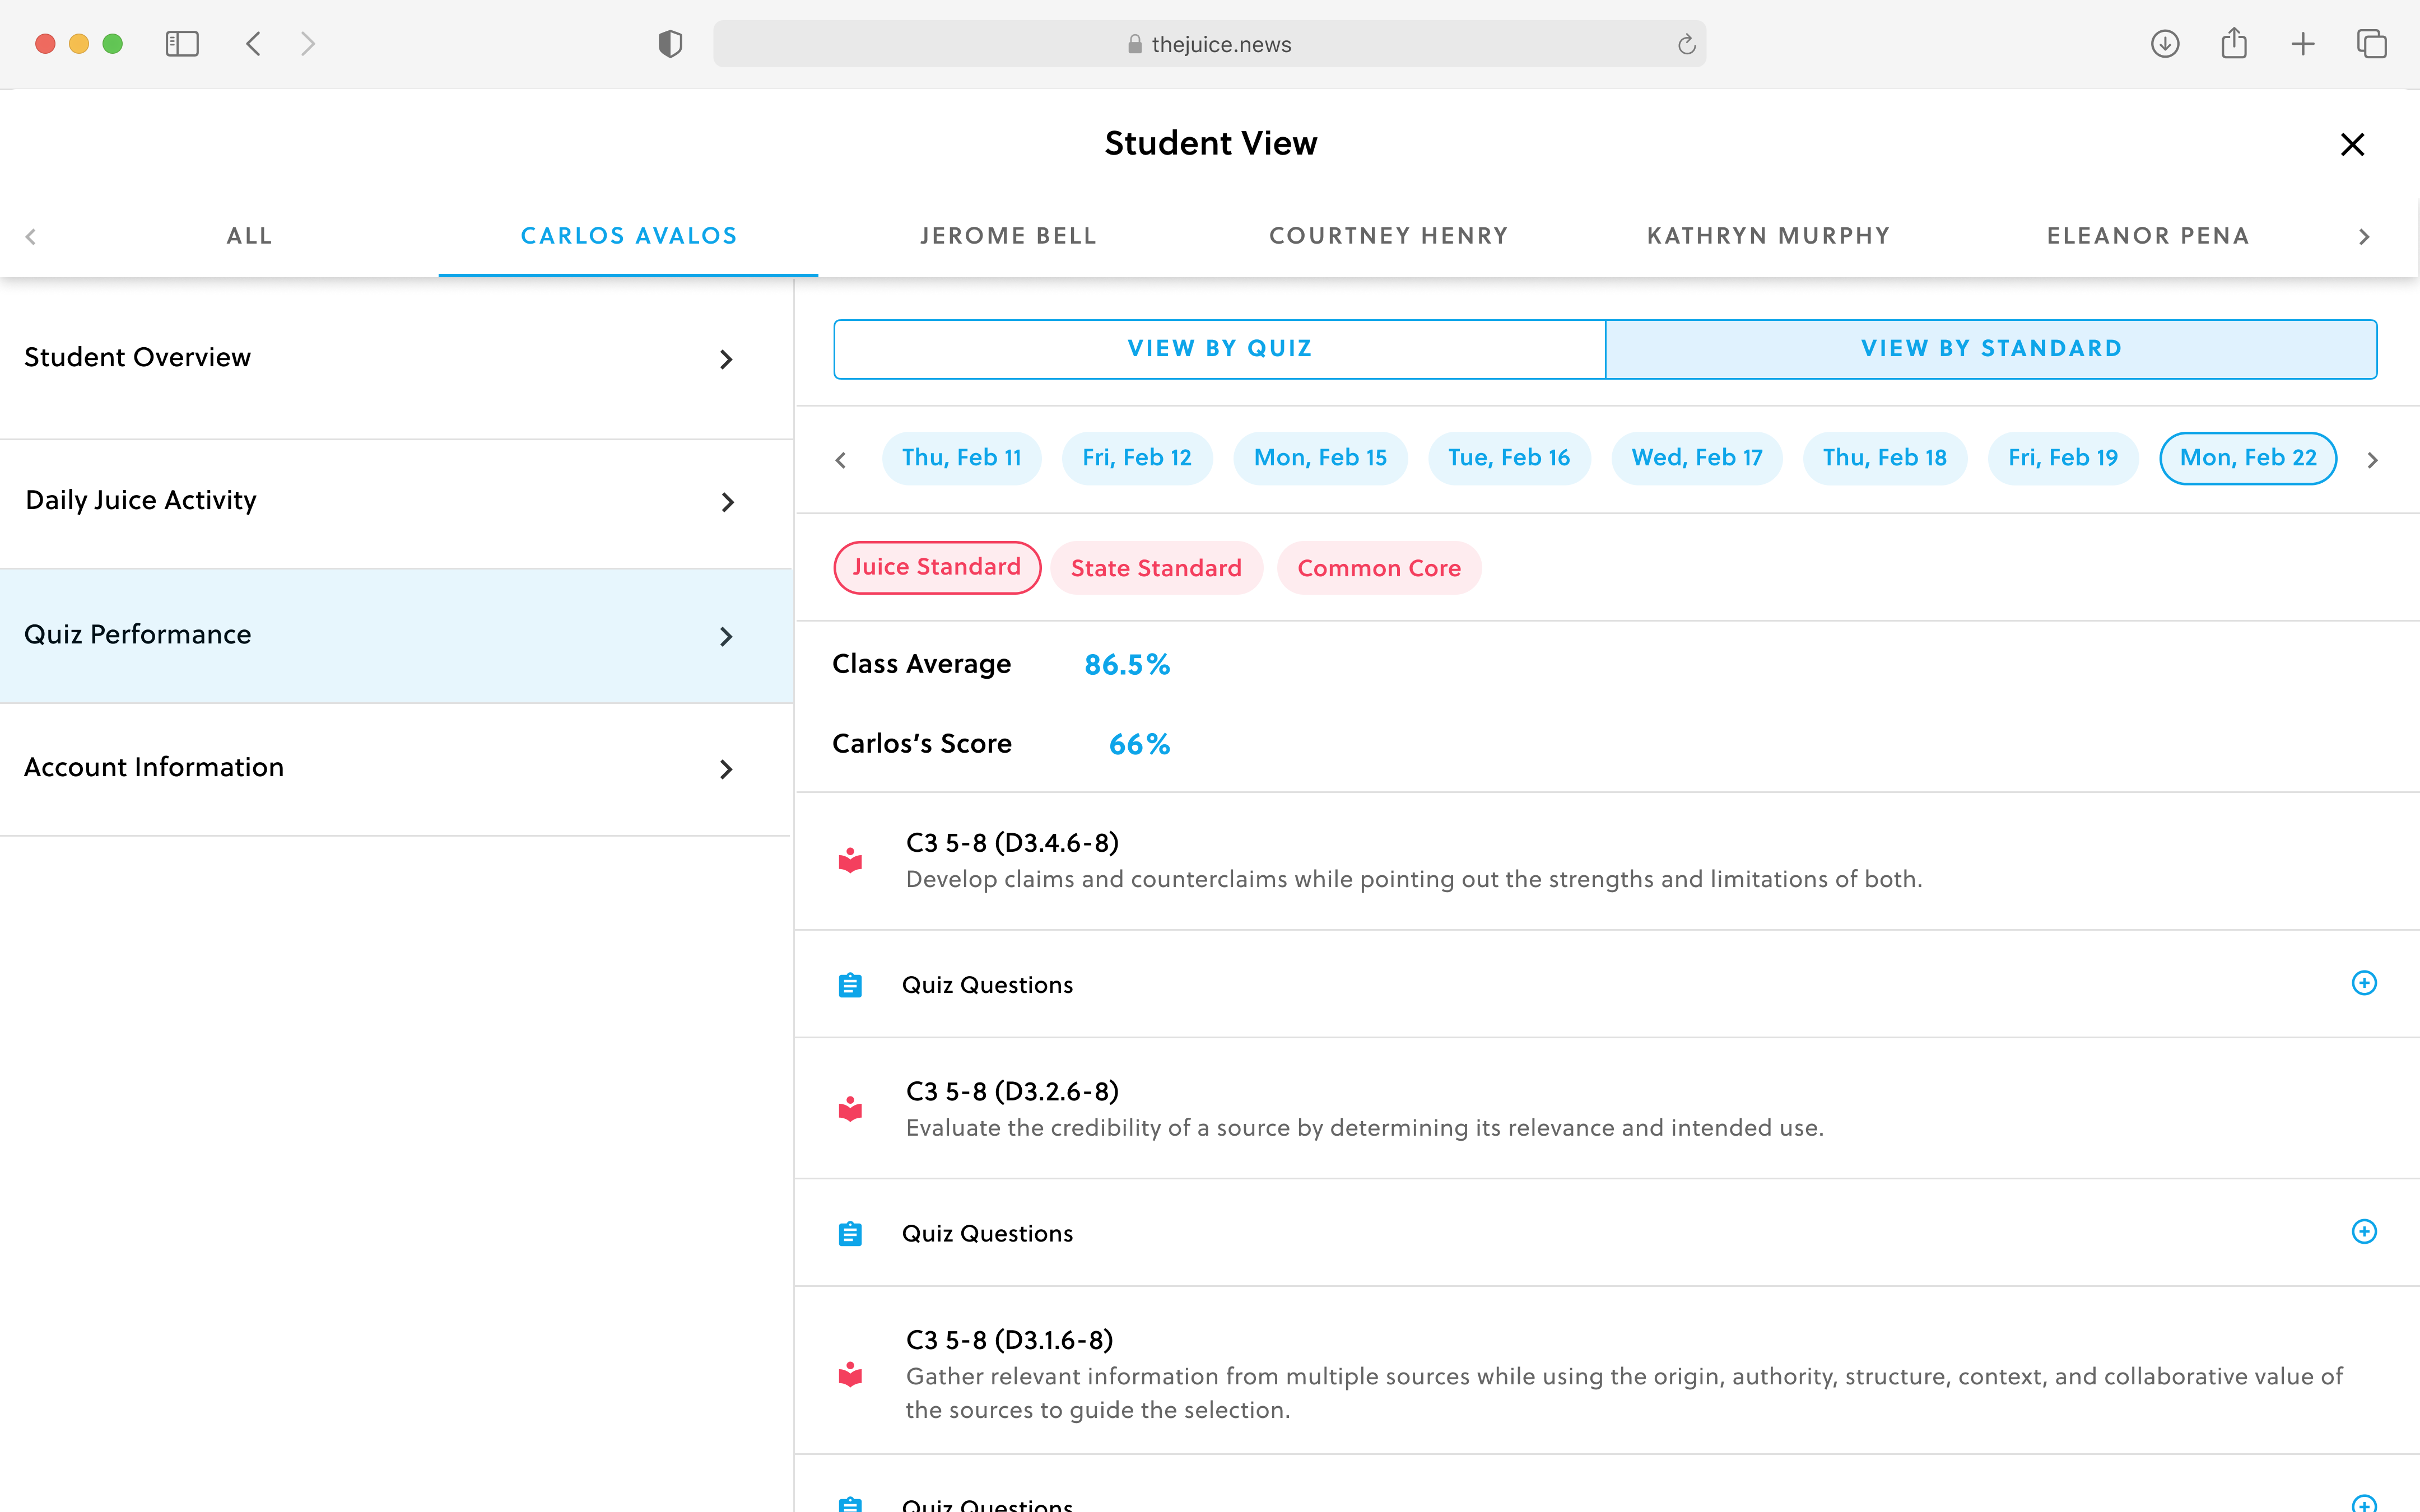Click the Student View heading
2420x1512 pixels.
1210,143
